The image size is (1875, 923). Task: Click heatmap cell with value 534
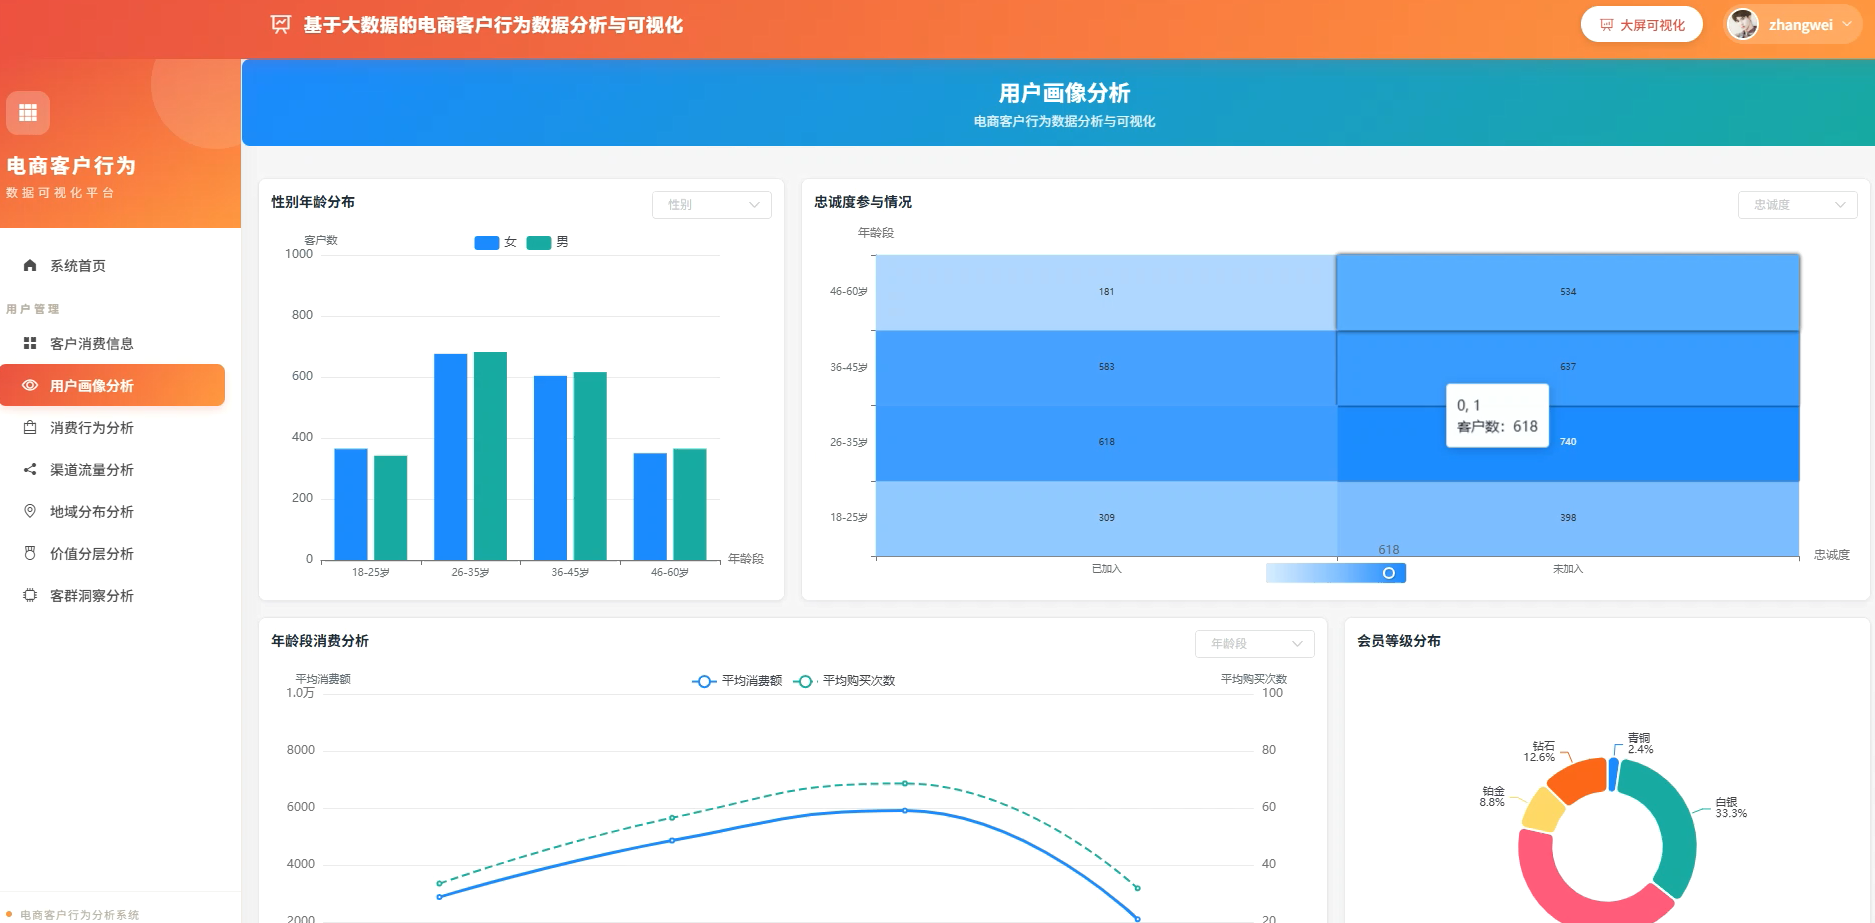tap(1568, 292)
